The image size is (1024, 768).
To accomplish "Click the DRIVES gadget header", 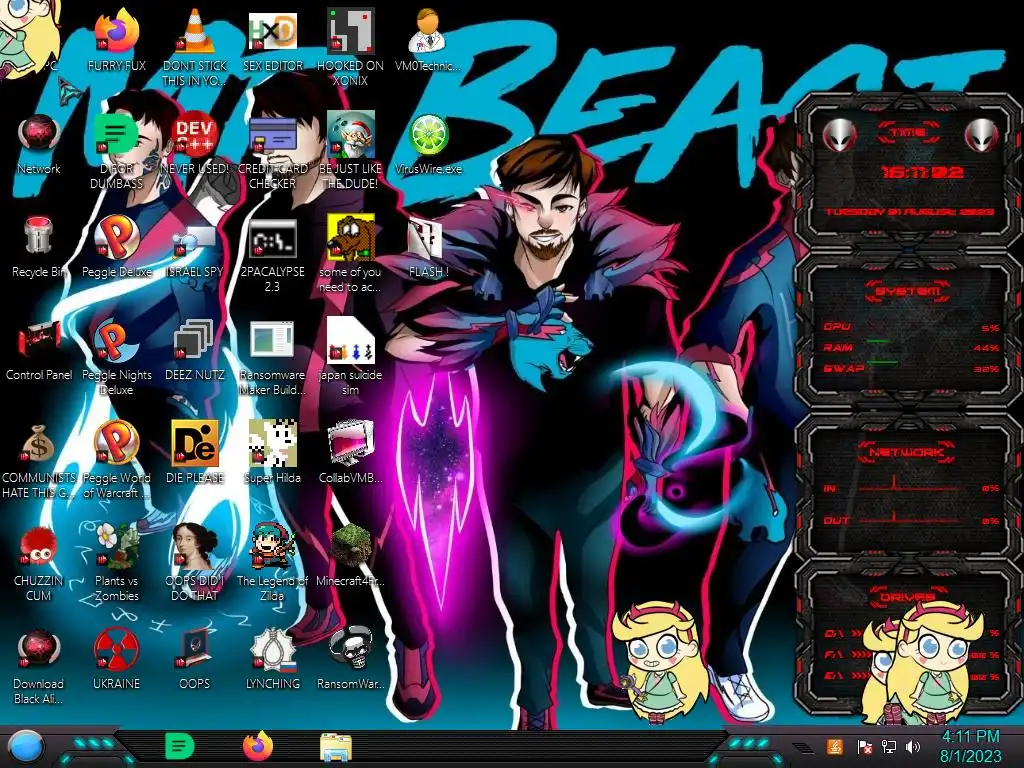I will pos(906,597).
